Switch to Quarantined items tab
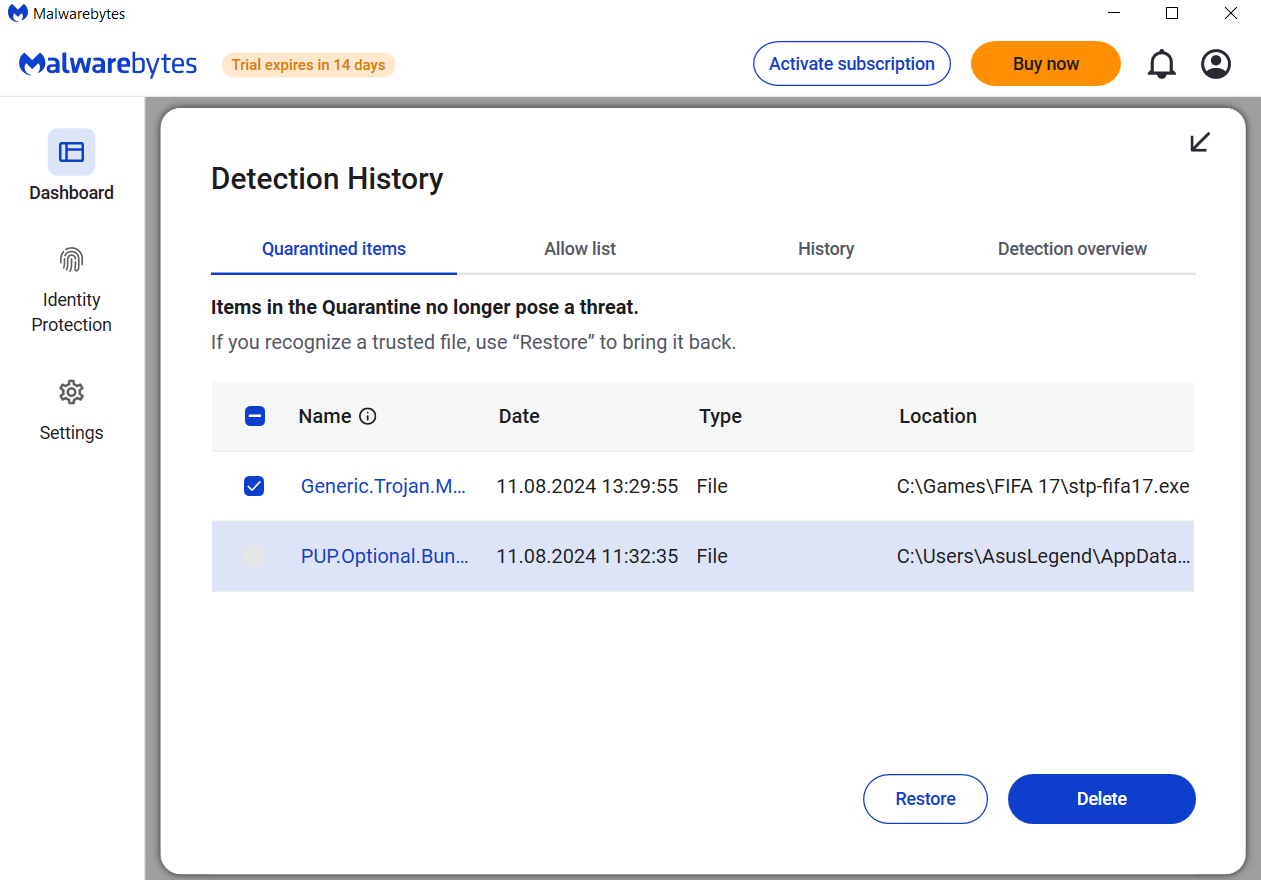 [334, 249]
